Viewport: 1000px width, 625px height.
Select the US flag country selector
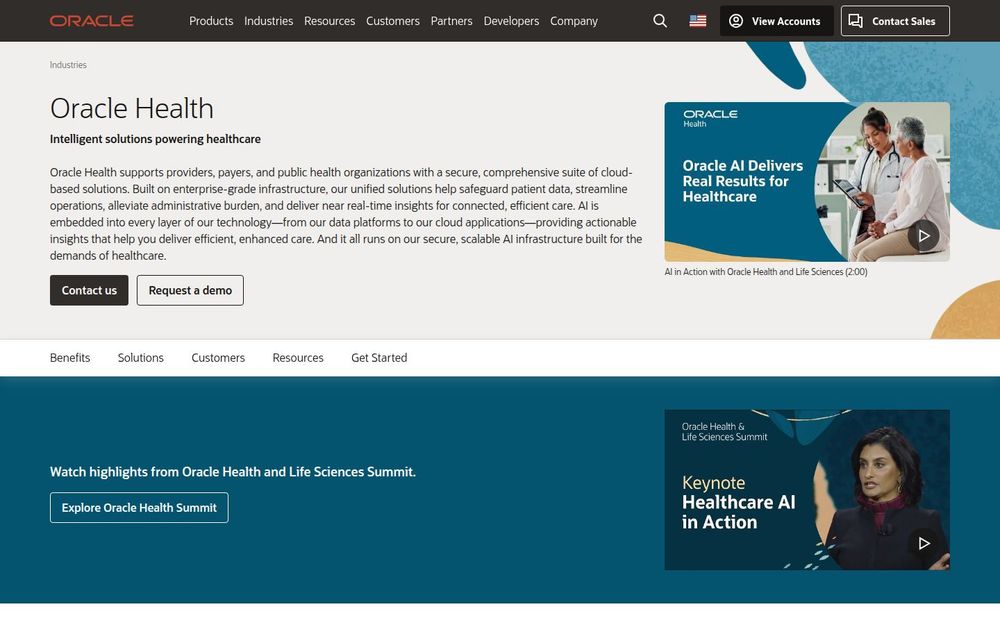[x=697, y=20]
